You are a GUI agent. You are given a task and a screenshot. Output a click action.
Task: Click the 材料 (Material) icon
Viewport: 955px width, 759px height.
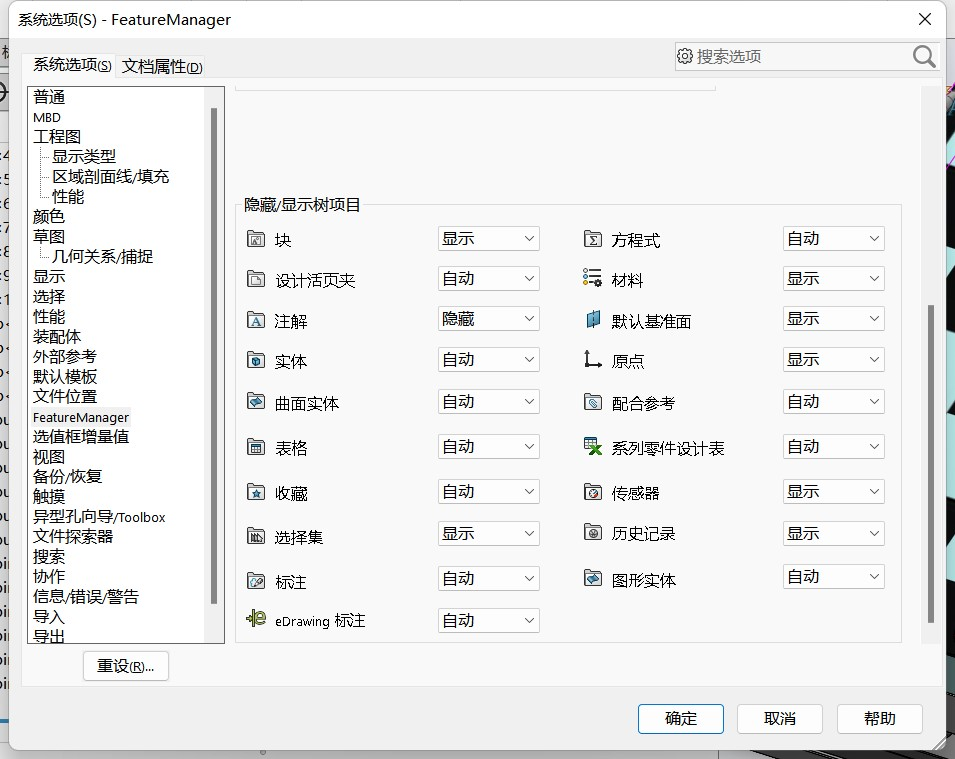(593, 280)
